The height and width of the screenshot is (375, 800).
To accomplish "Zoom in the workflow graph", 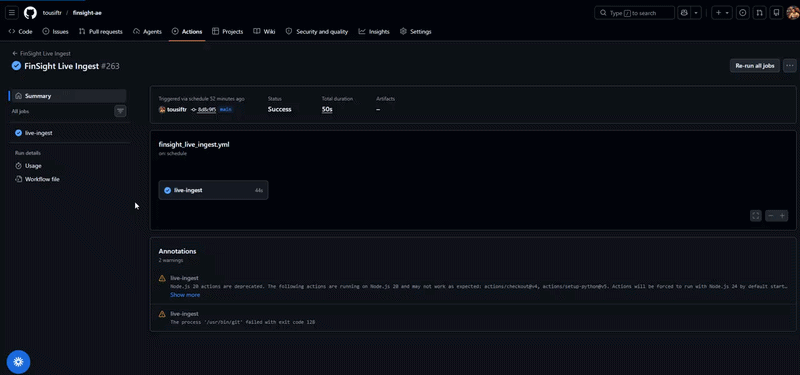I will 782,216.
